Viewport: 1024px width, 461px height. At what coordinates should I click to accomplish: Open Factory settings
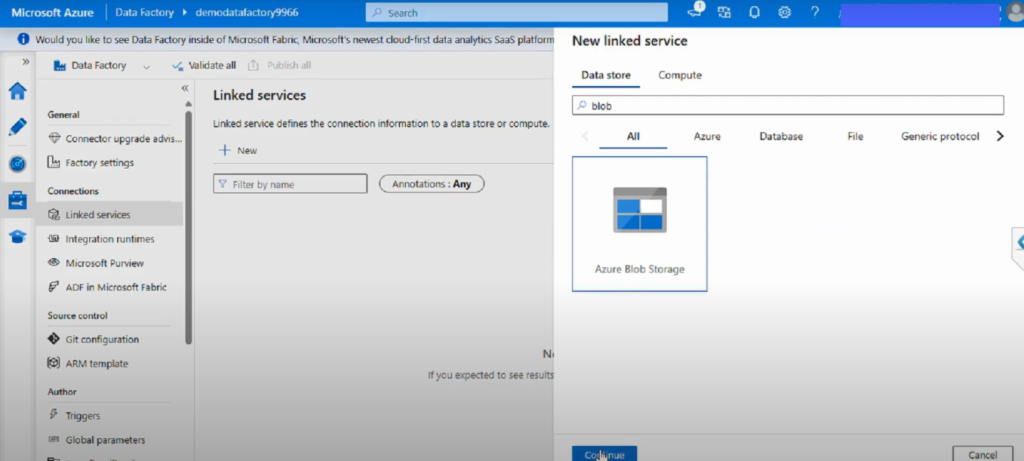[91, 163]
